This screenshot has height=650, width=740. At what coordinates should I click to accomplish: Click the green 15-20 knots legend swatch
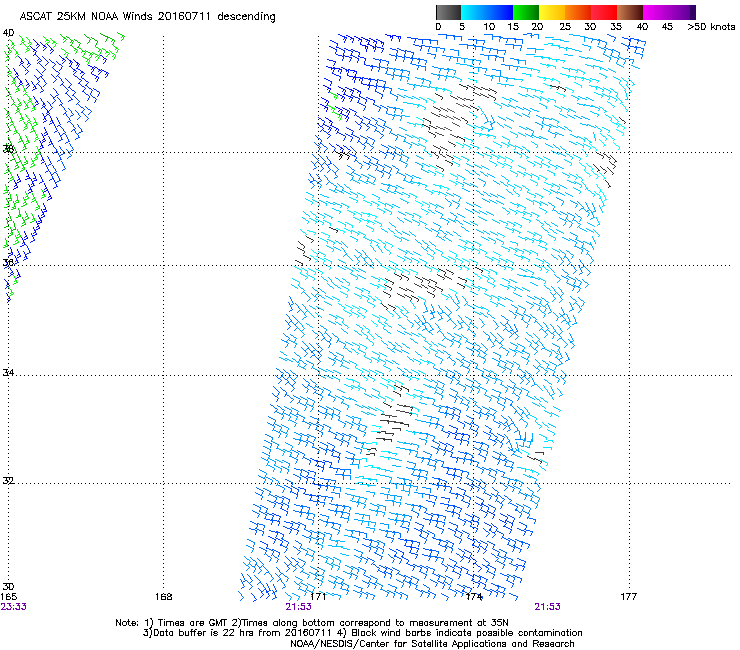coord(526,12)
